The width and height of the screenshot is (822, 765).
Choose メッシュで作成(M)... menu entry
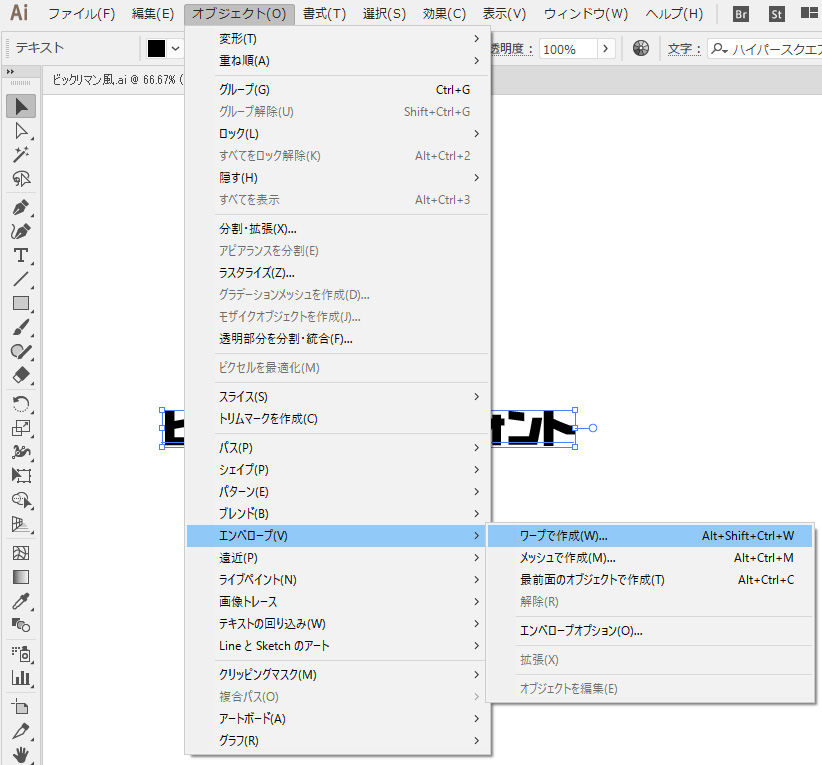tap(650, 558)
